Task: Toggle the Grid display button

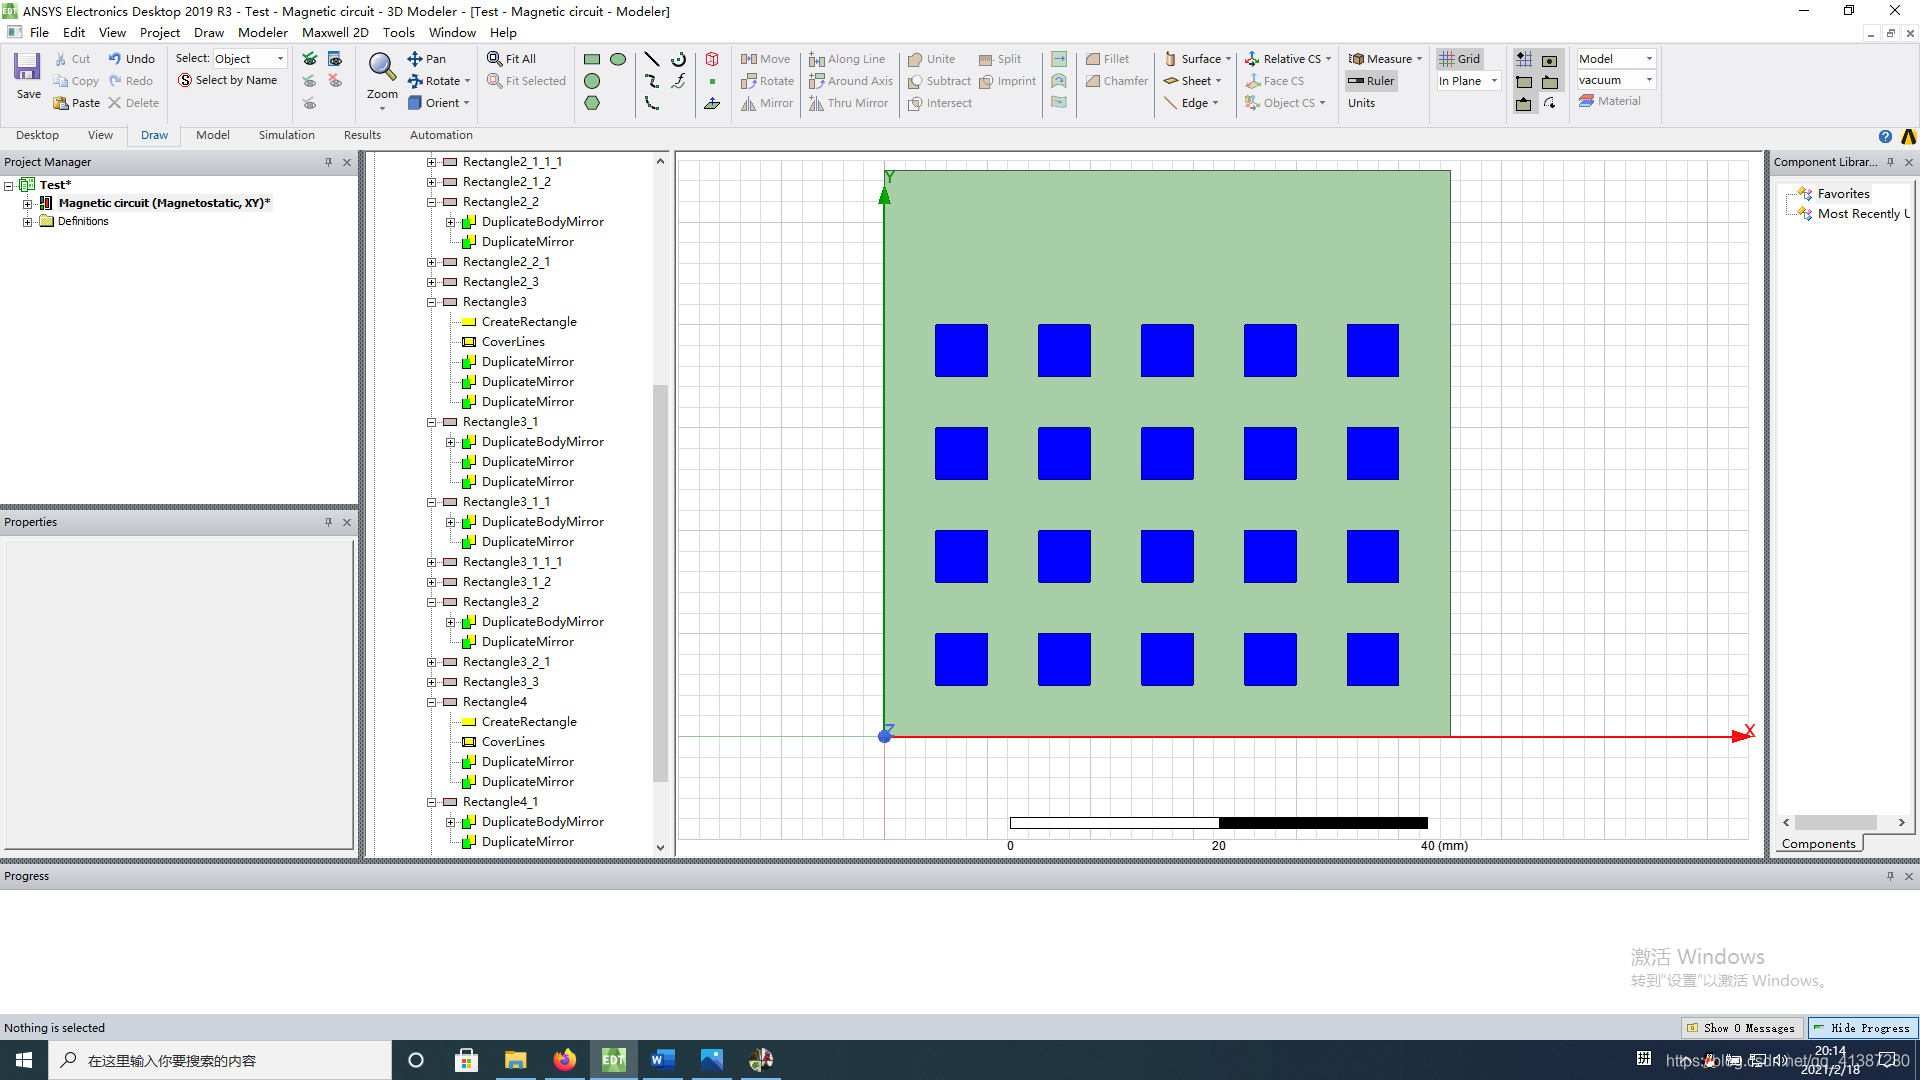Action: 1460,59
